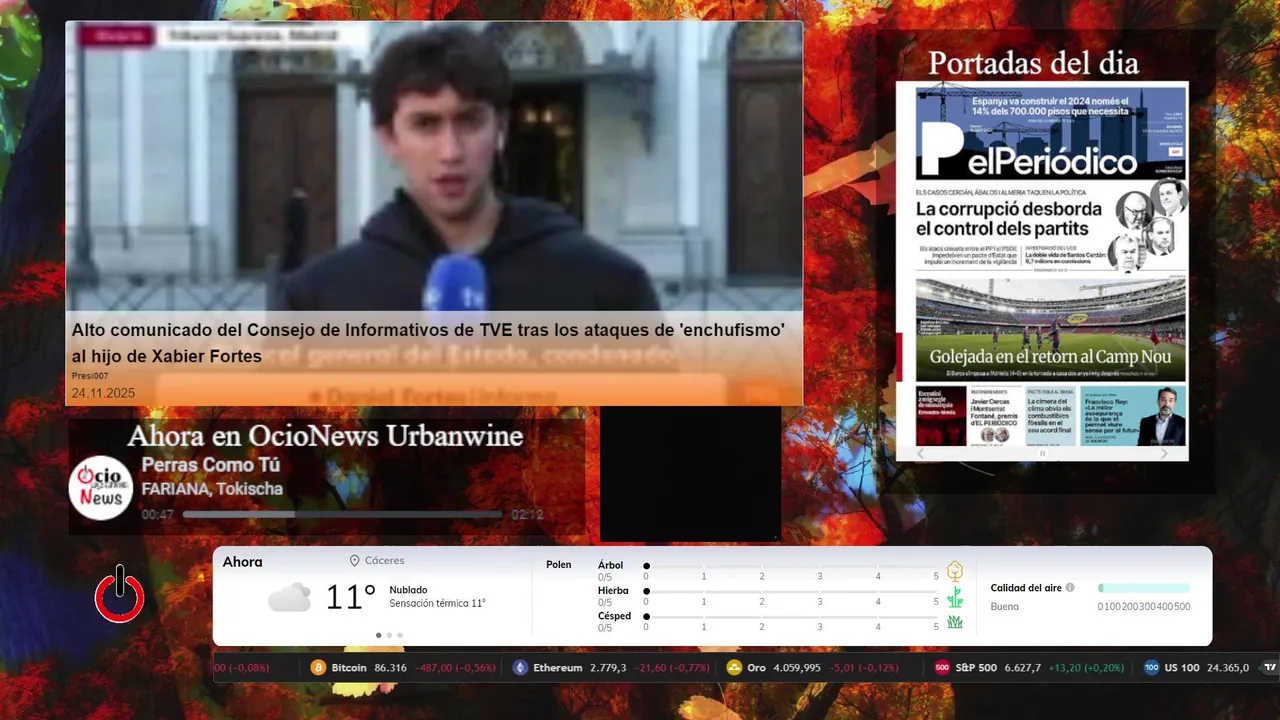Screen dimensions: 1280x720
Task: Click the cloudy weather icon
Action: [x=289, y=598]
